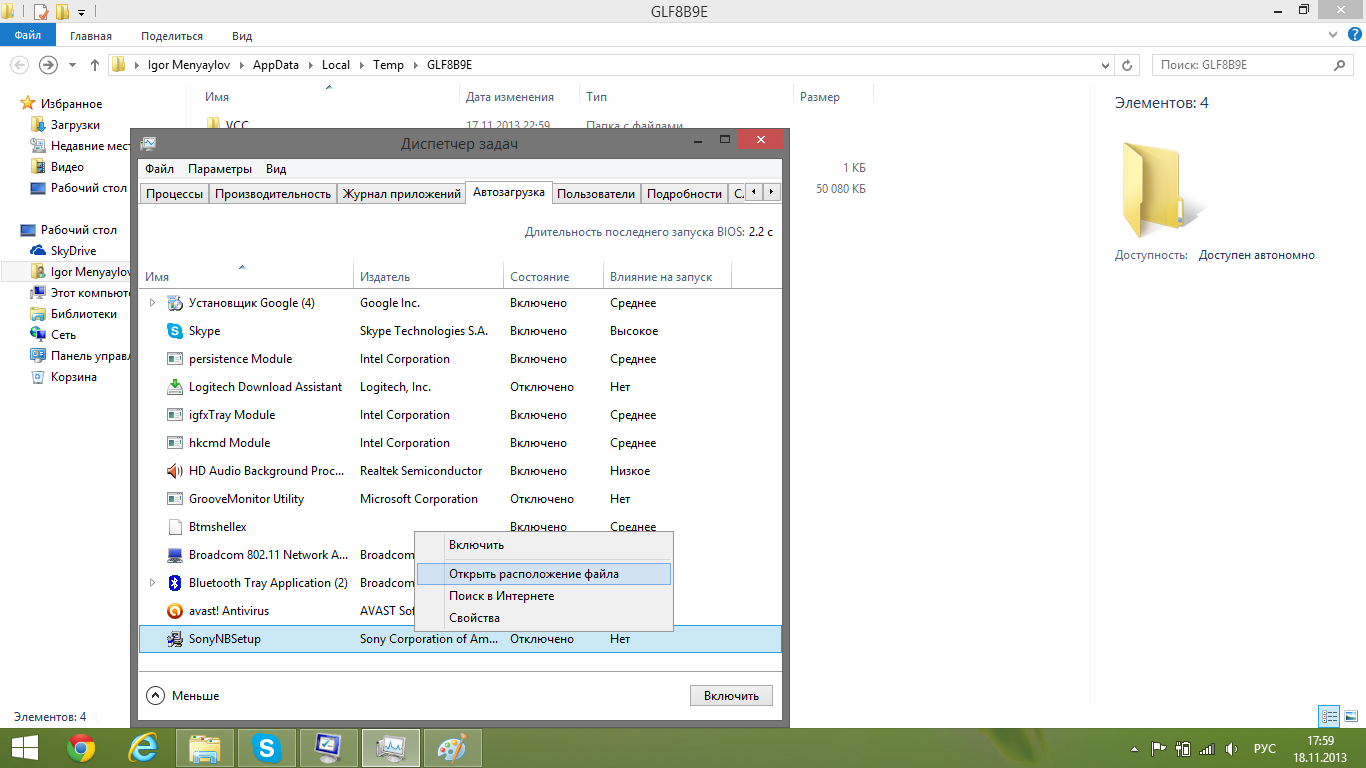The height and width of the screenshot is (768, 1366).
Task: Expand the Bluetooth Tray Application group
Action: pos(152,583)
